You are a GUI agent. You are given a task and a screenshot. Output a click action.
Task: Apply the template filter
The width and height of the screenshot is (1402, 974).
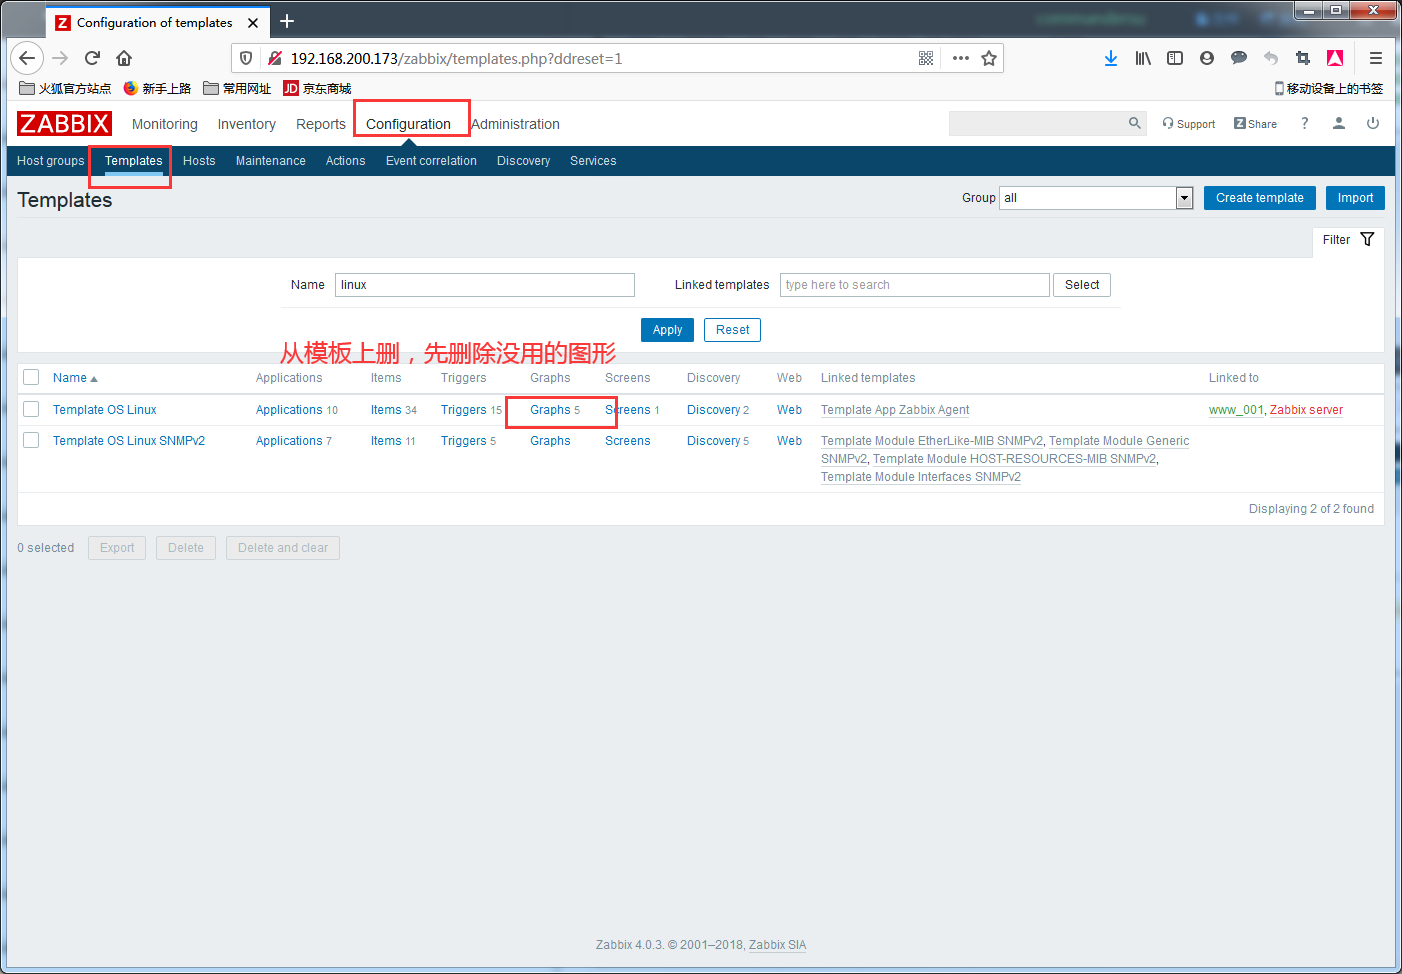pos(667,330)
